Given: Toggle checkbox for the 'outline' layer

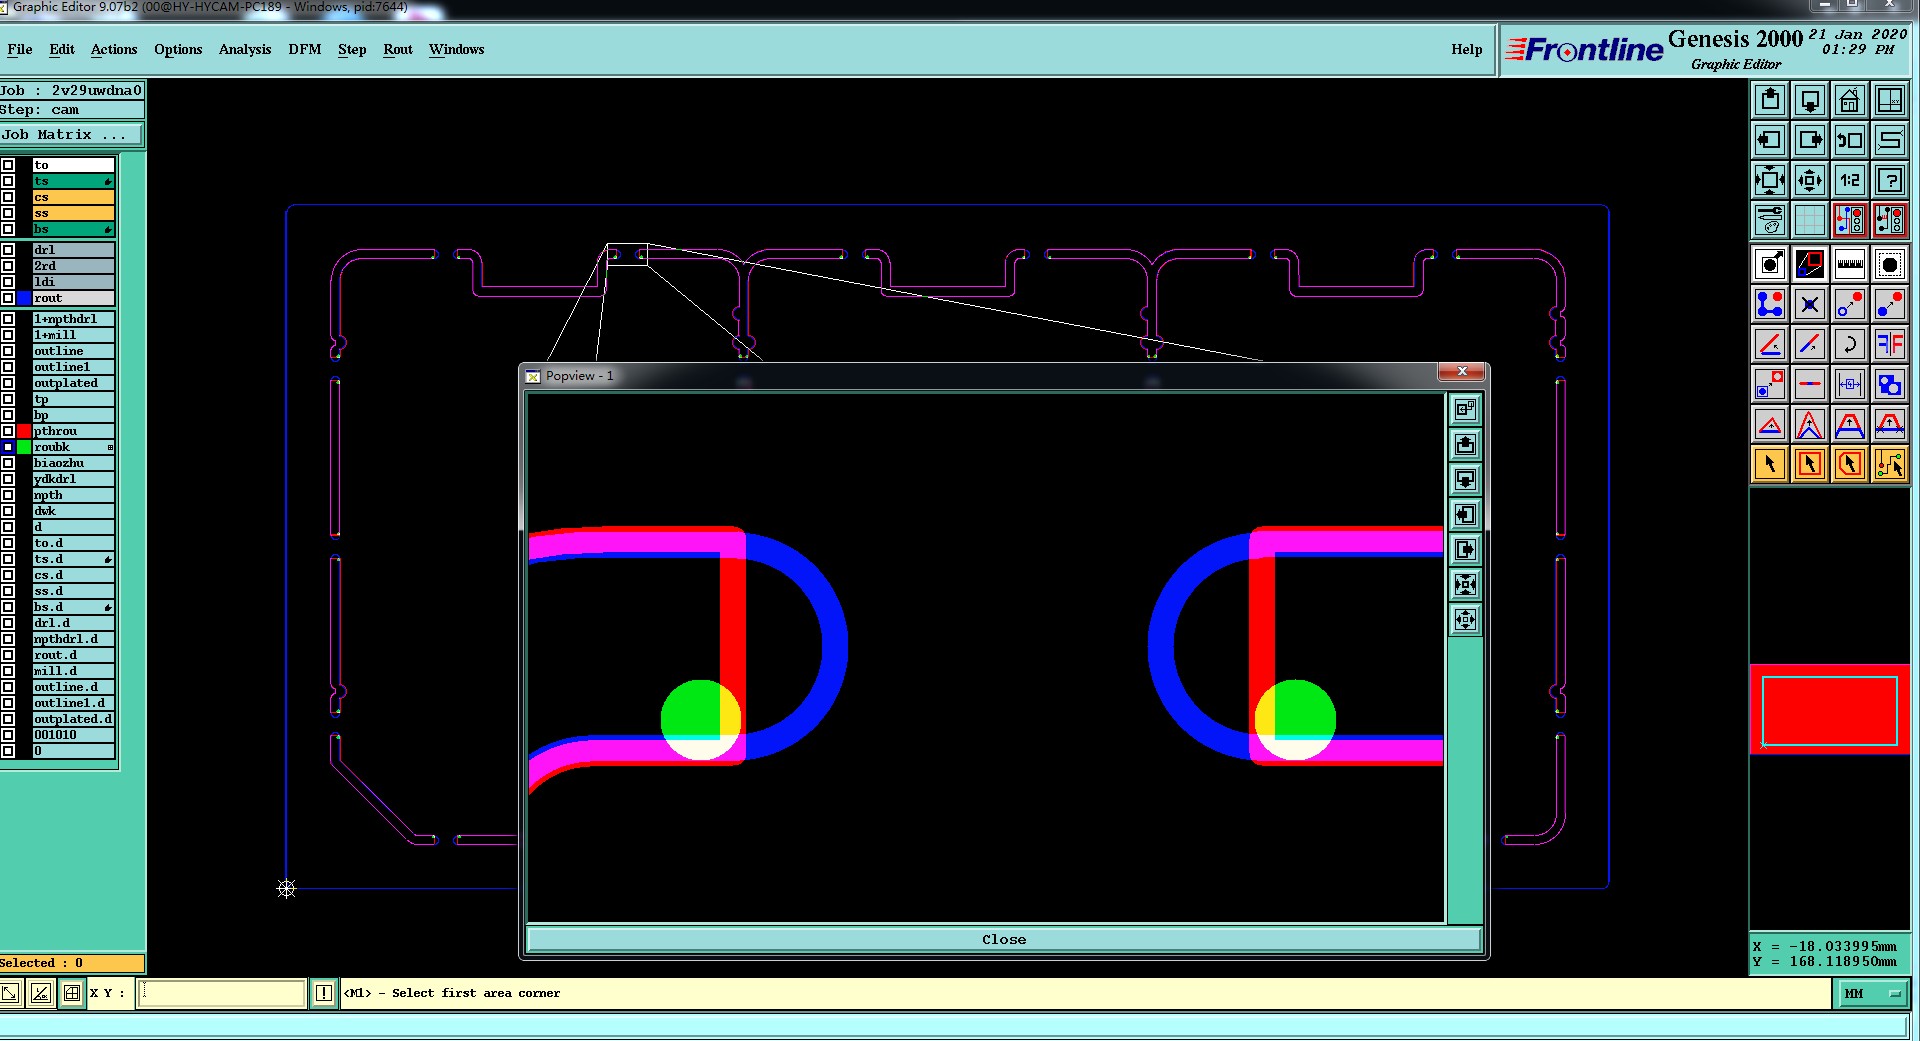Looking at the screenshot, I should 8,351.
